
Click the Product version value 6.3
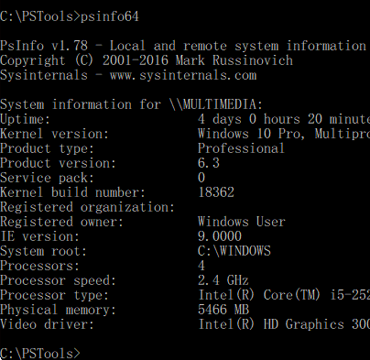tap(209, 163)
